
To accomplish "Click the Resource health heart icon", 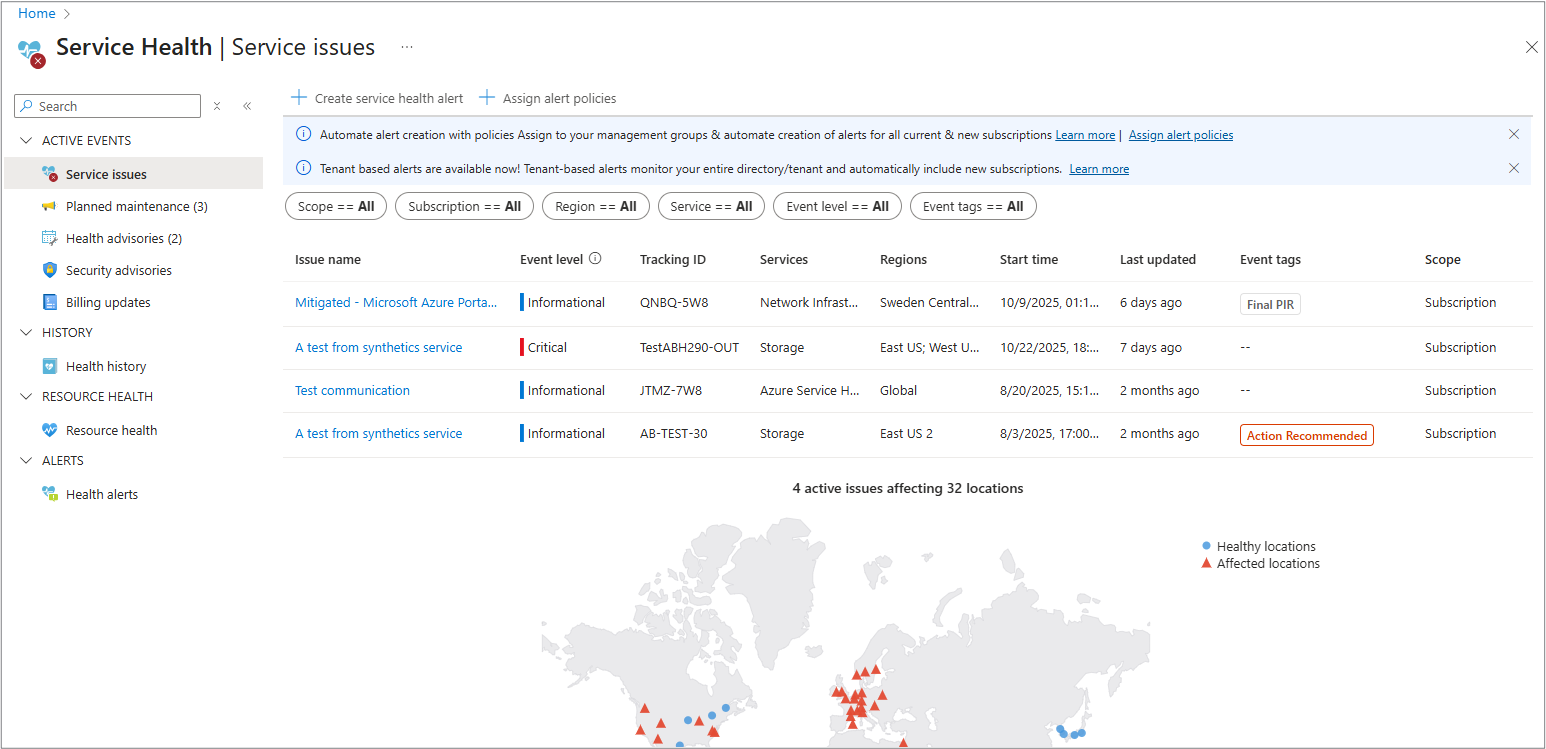I will click(49, 430).
